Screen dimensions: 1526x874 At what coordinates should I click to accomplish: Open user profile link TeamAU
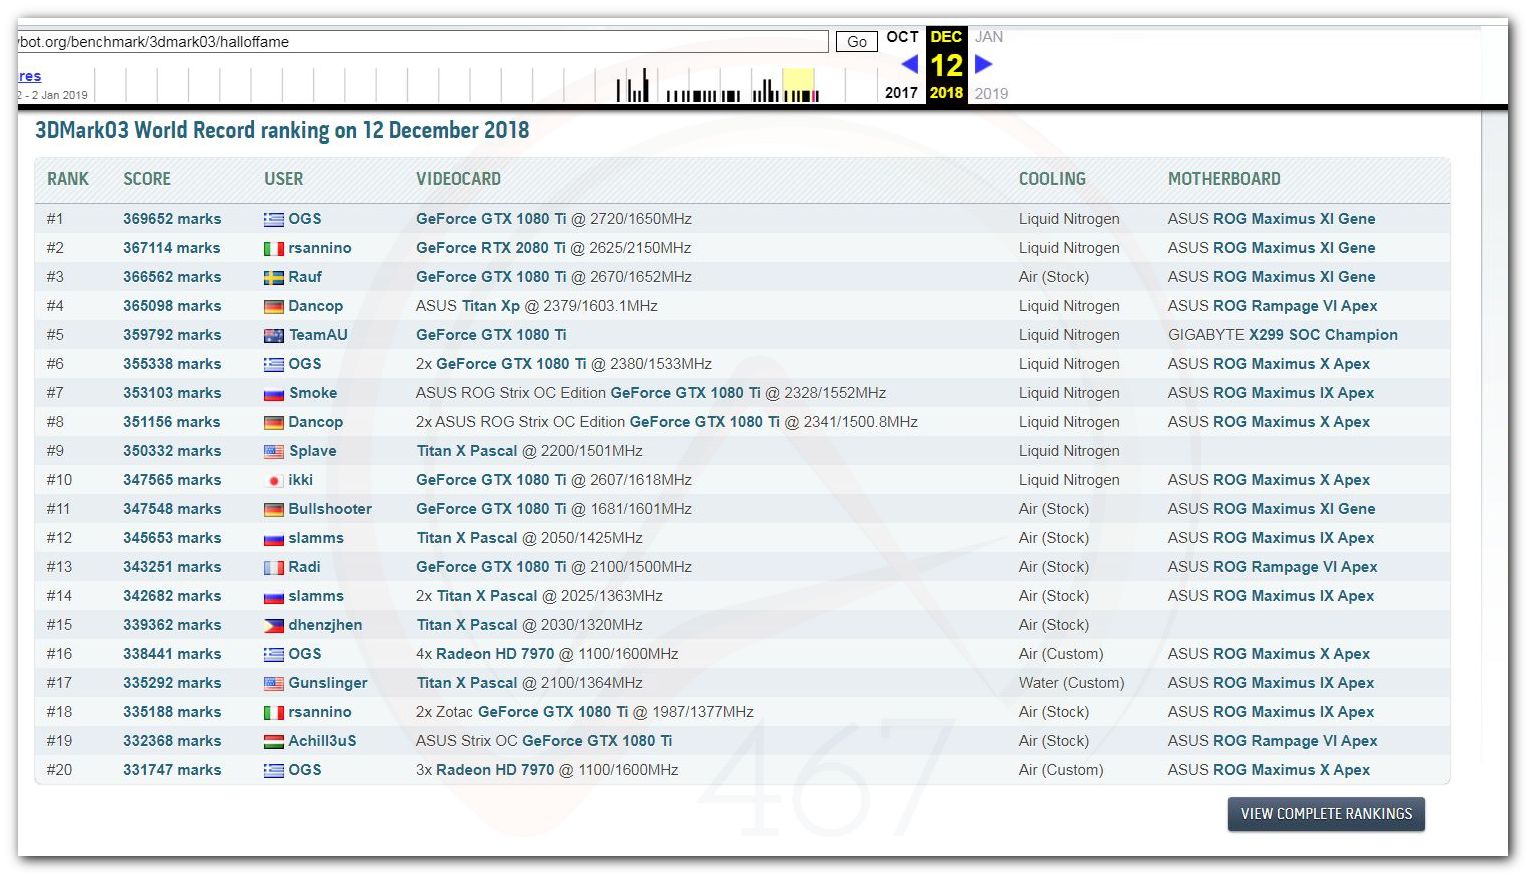click(318, 335)
